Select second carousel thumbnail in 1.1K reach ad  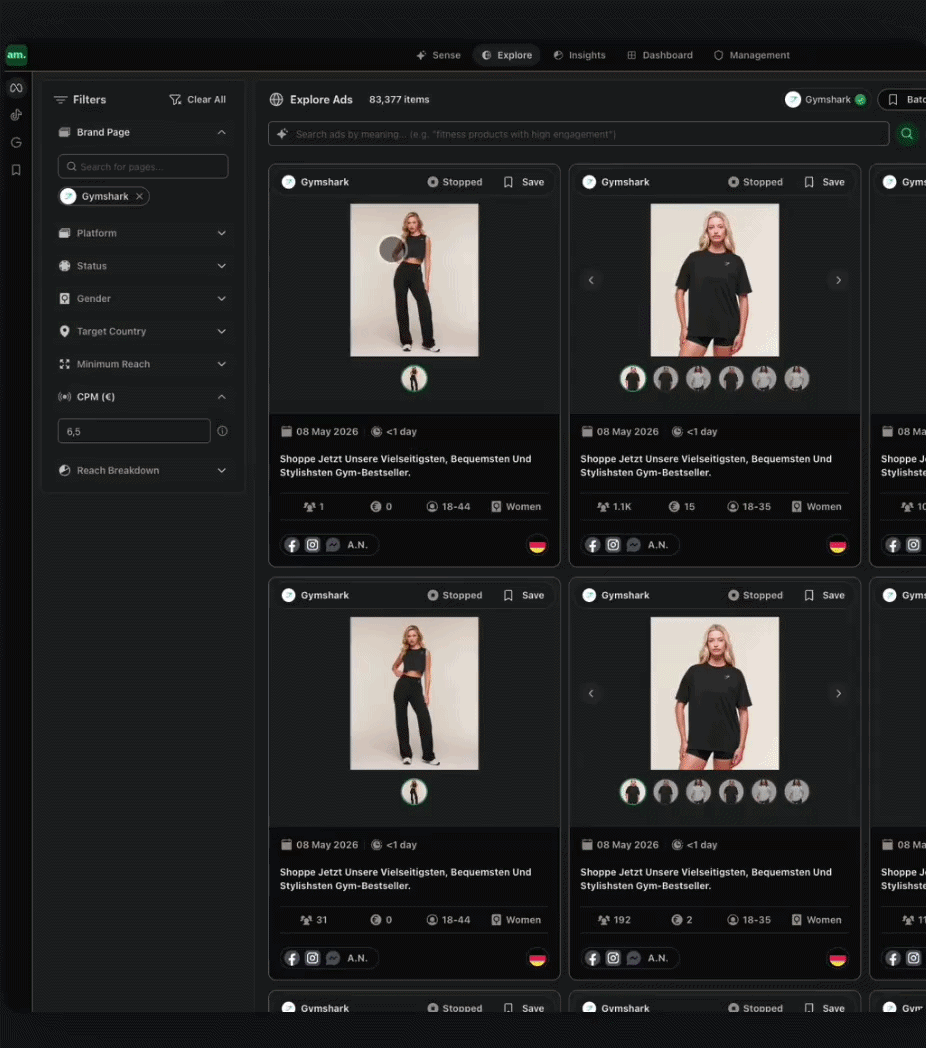(x=665, y=378)
